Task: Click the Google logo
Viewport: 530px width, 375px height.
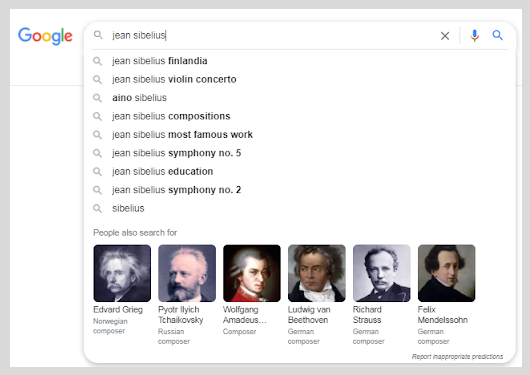Action: click(x=45, y=36)
